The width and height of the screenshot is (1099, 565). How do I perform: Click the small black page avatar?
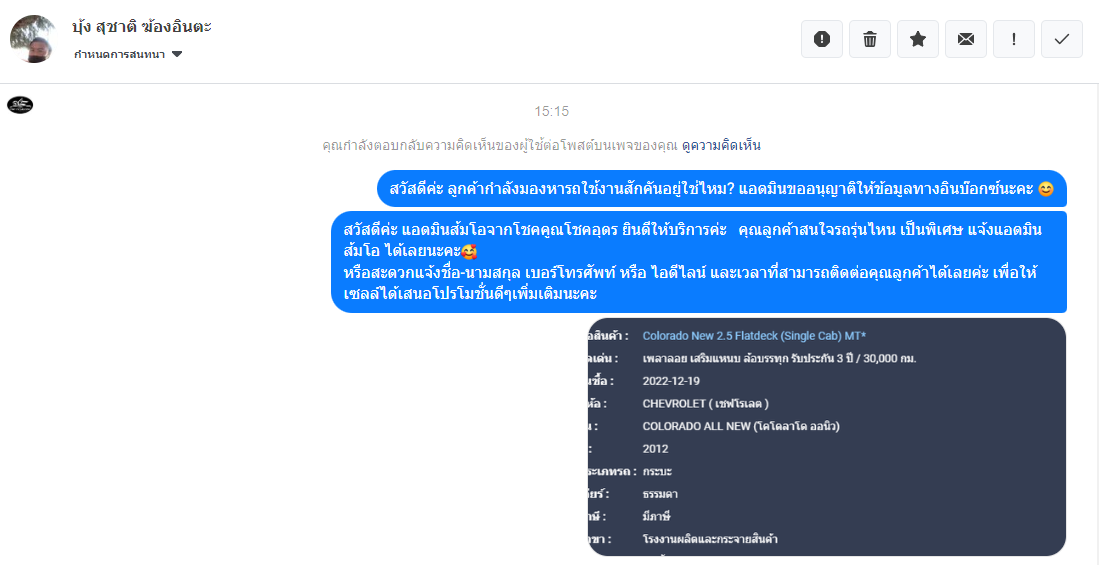pyautogui.click(x=20, y=105)
